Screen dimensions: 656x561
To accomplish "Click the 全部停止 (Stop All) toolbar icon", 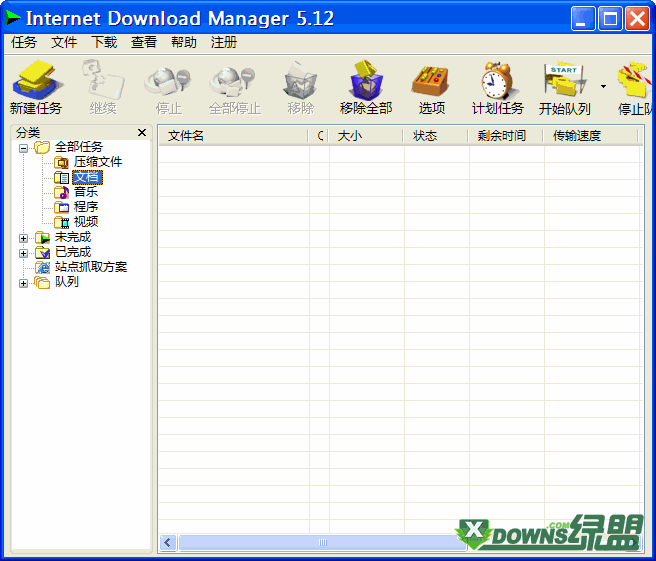I will 233,82.
